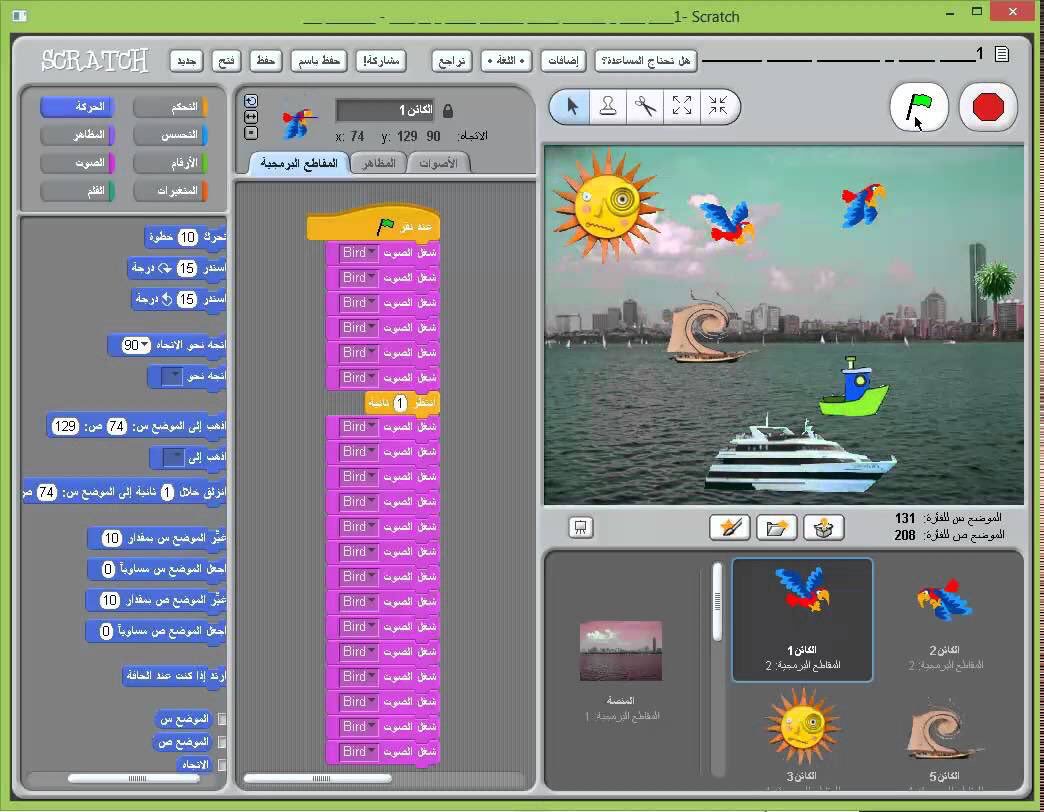Viewport: 1044px width, 812px height.
Task: Tick the الاتجاه checkbox
Action: click(x=222, y=765)
